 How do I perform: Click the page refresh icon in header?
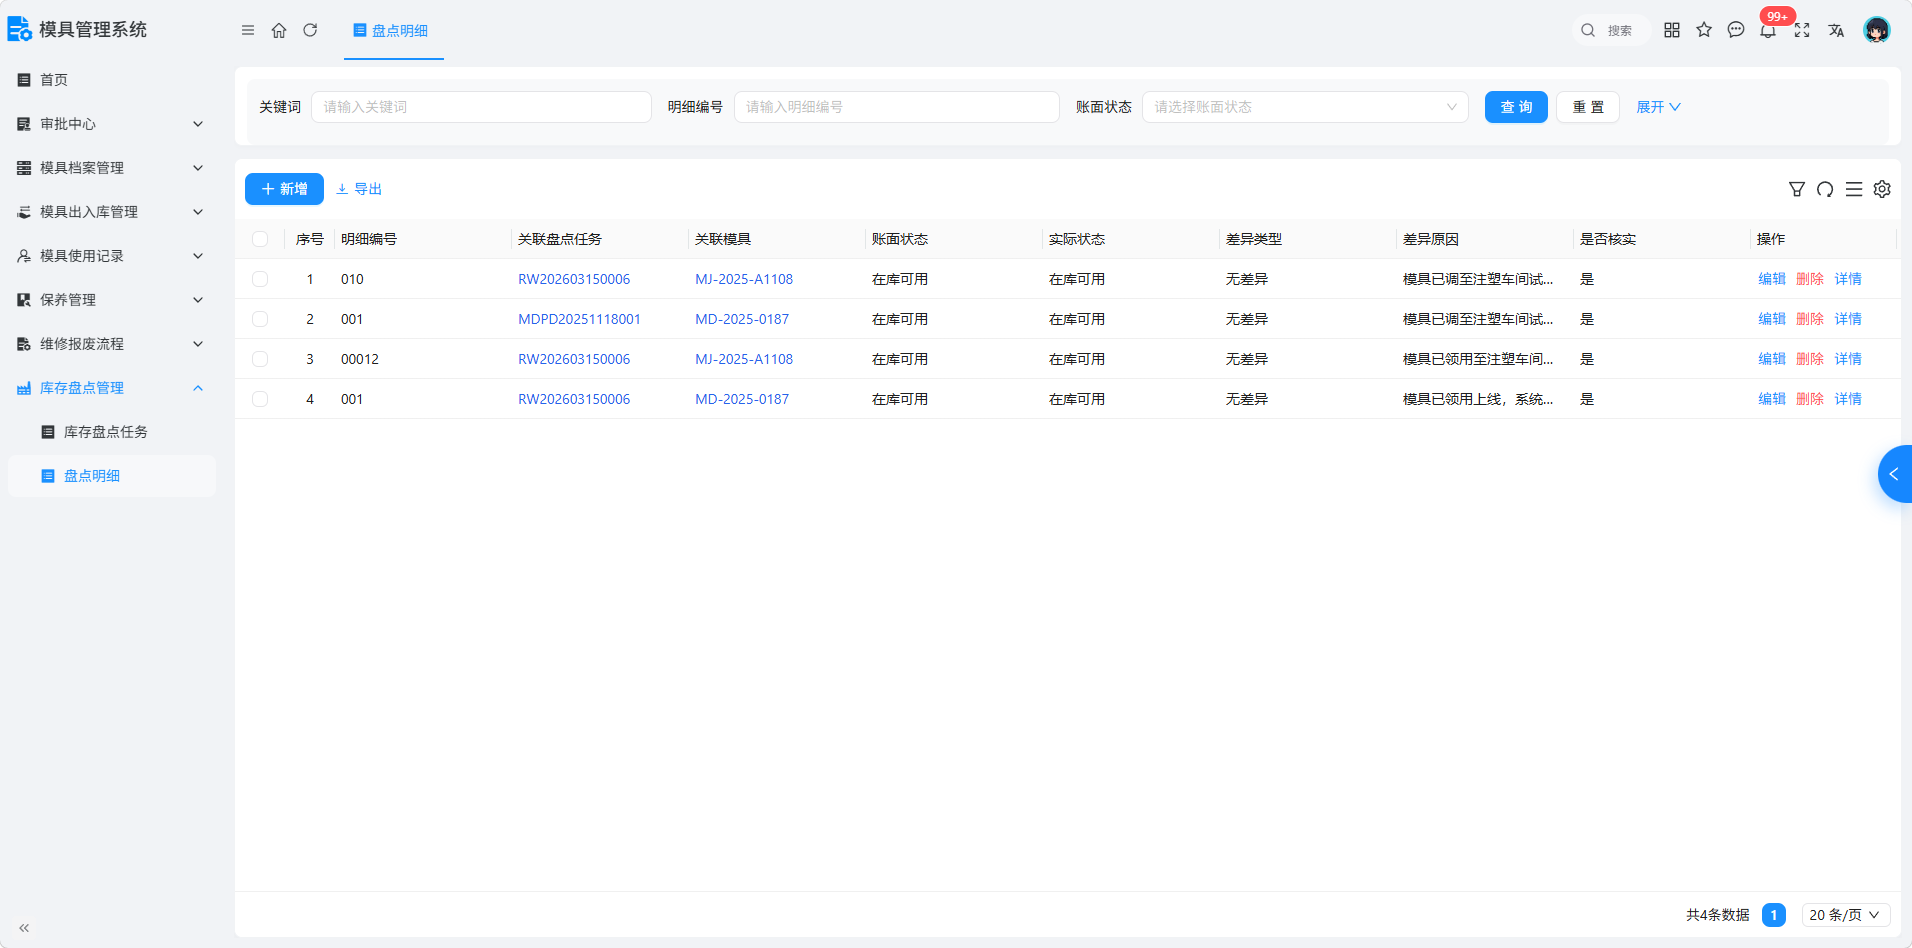tap(310, 30)
